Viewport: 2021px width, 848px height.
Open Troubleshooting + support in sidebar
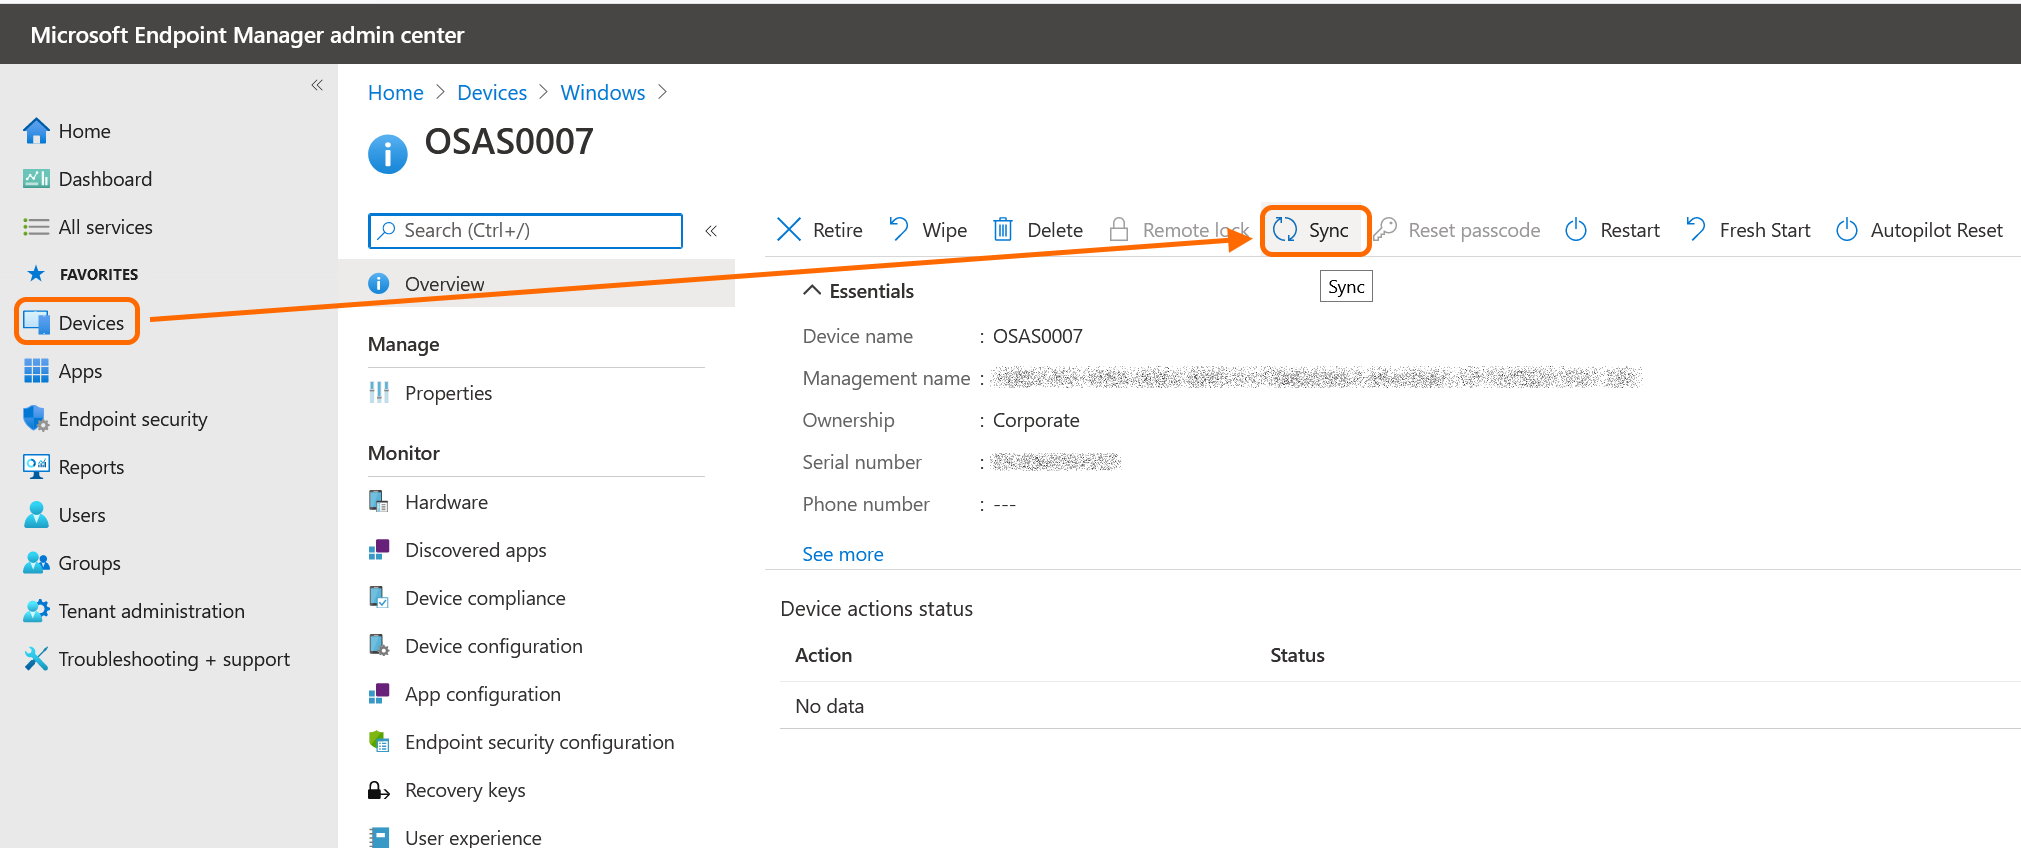[173, 659]
